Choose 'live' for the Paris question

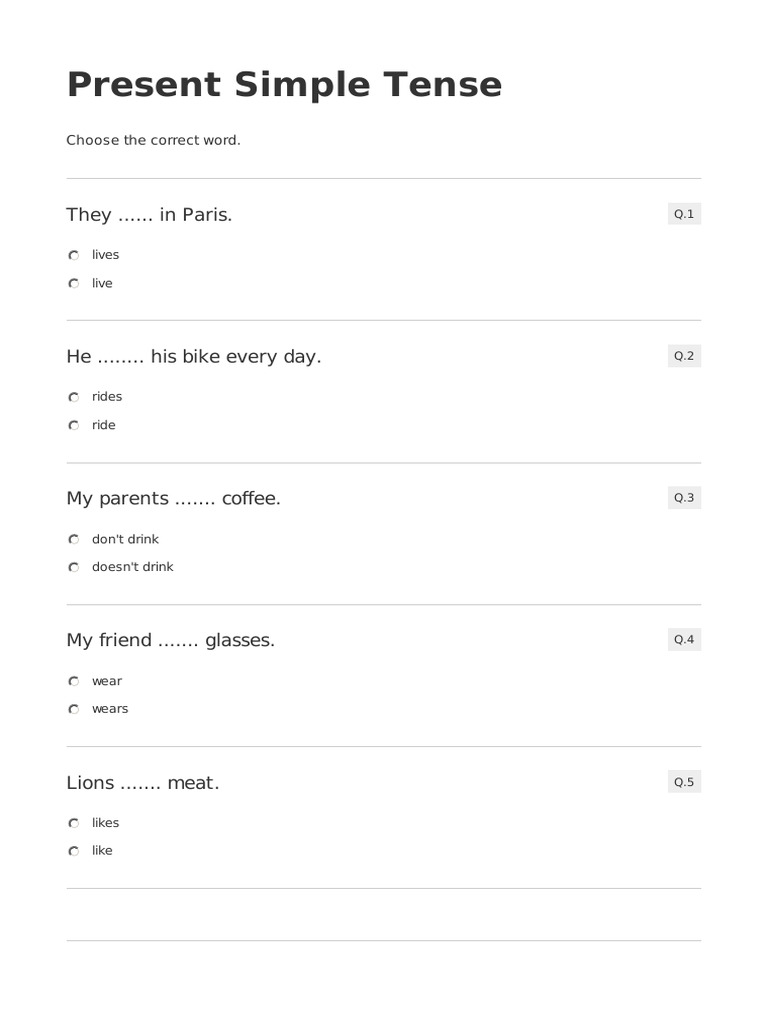[74, 283]
